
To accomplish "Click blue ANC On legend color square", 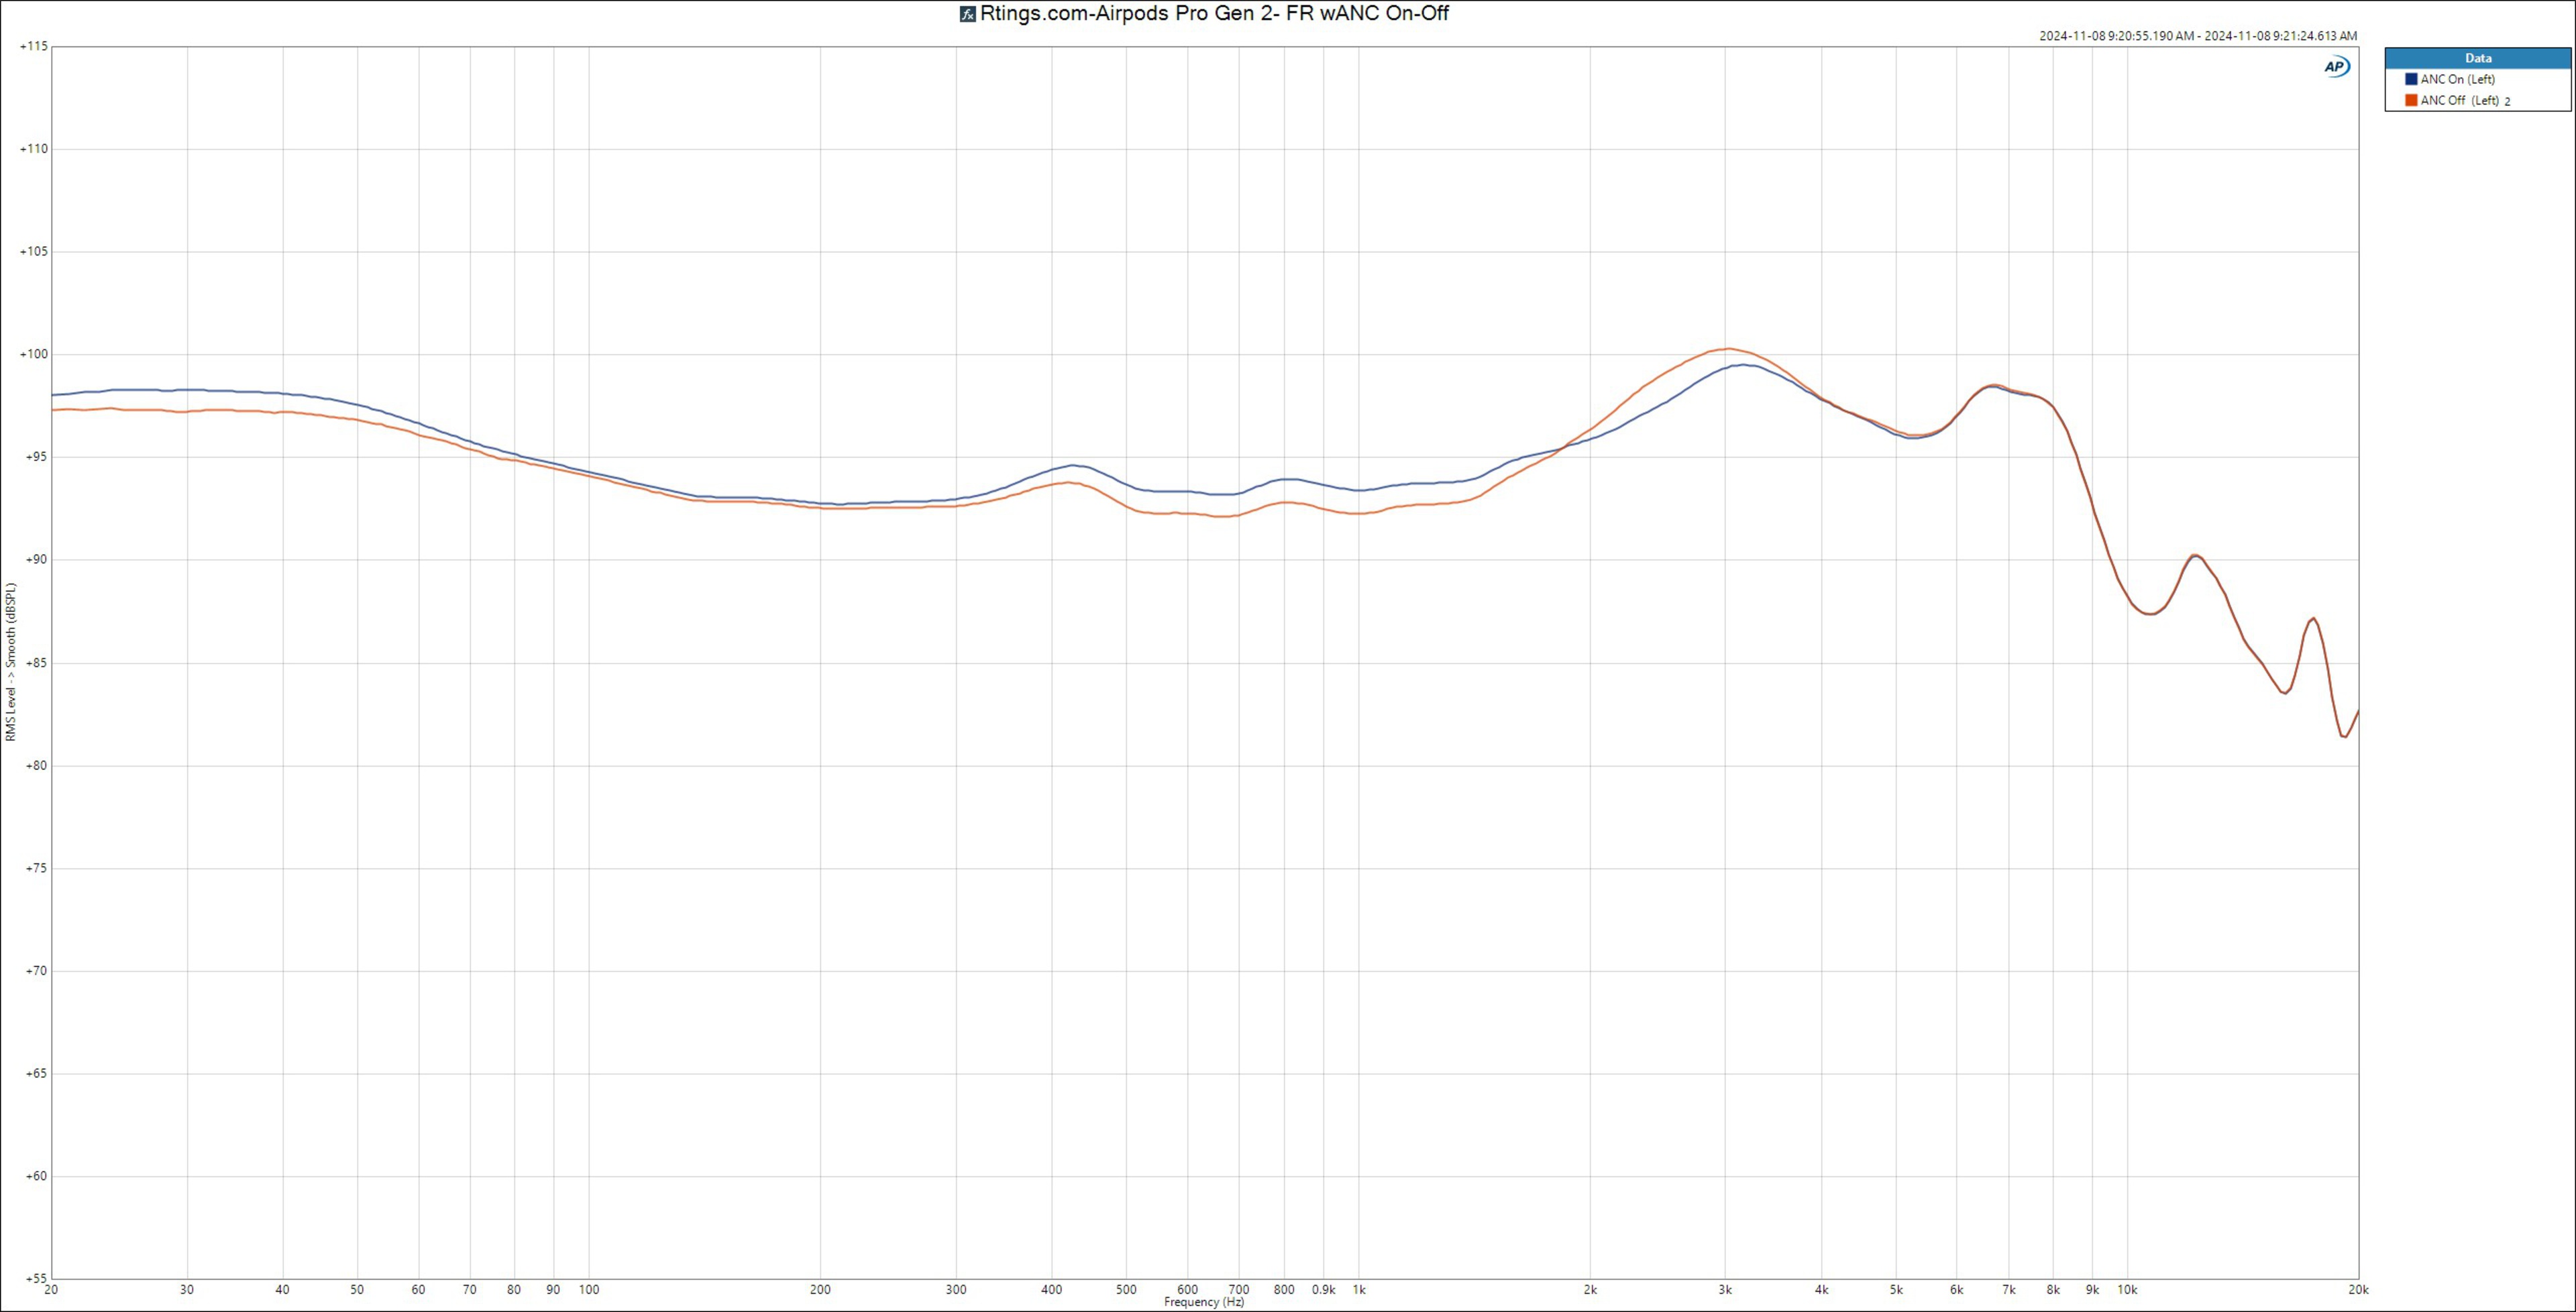I will pos(2411,79).
